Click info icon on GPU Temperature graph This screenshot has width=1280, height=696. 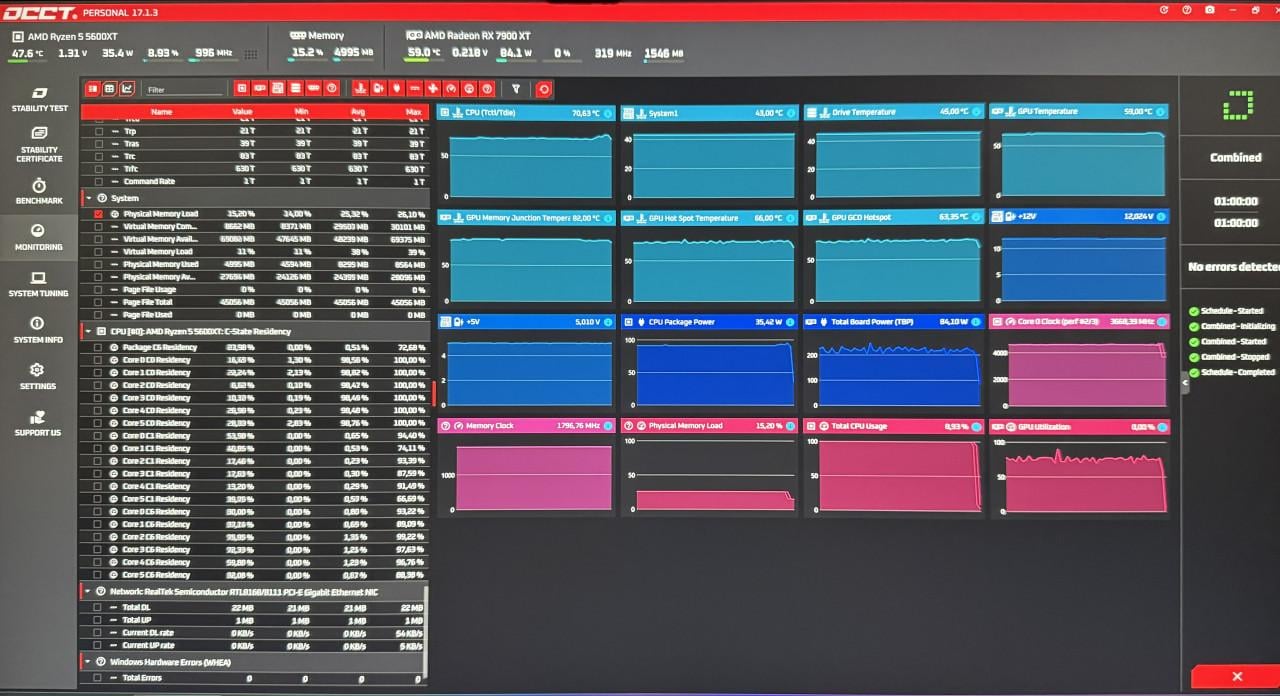1160,112
